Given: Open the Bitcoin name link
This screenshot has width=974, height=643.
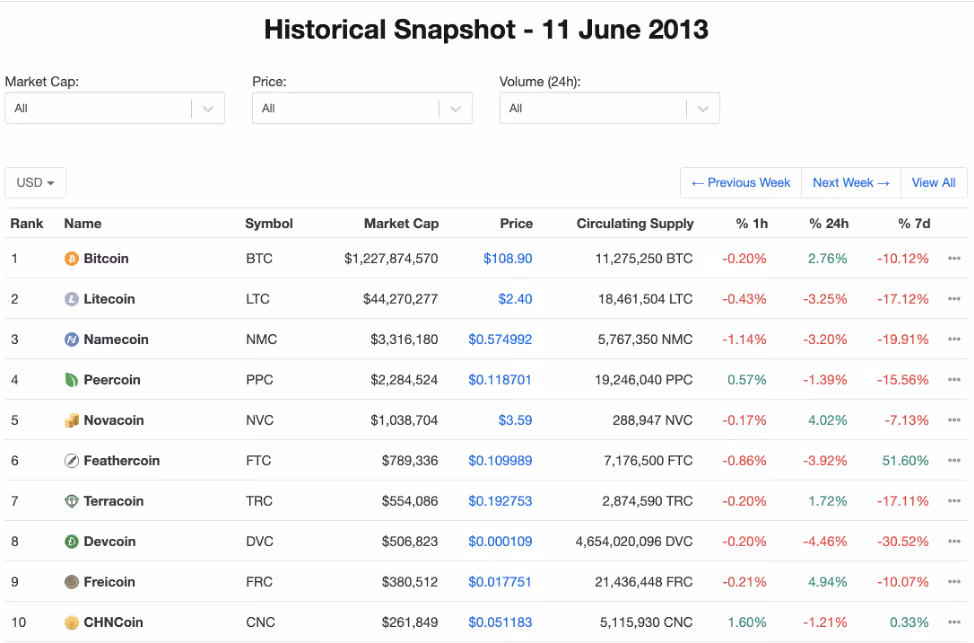Looking at the screenshot, I should coord(106,258).
